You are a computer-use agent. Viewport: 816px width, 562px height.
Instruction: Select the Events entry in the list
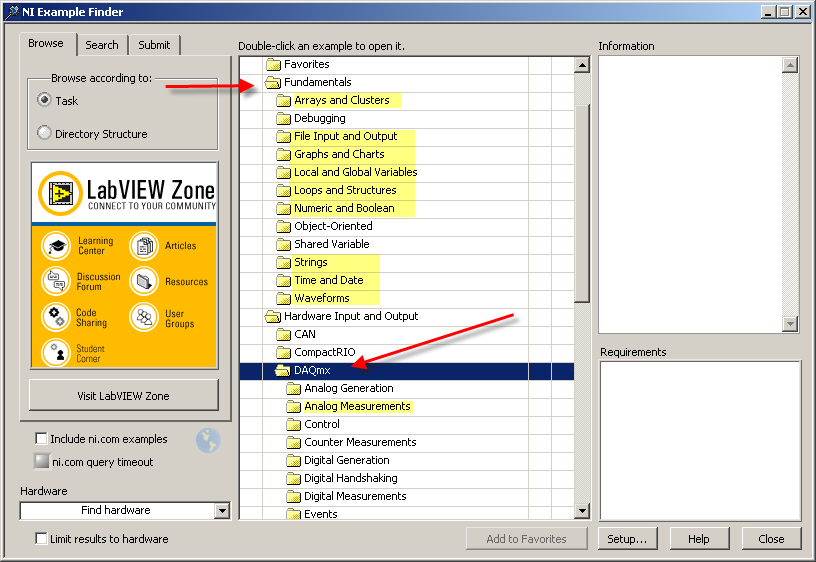(x=321, y=514)
